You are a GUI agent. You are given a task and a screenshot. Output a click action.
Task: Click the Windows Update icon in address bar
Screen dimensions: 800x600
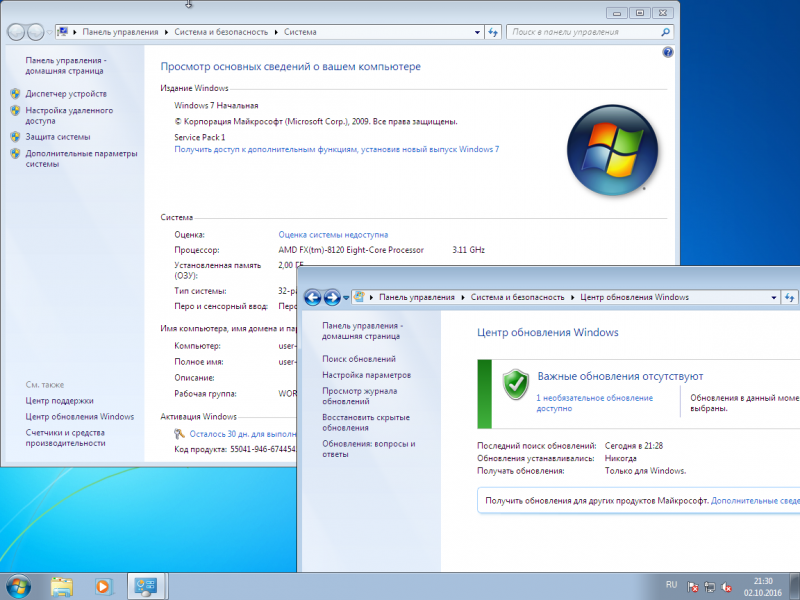point(359,296)
